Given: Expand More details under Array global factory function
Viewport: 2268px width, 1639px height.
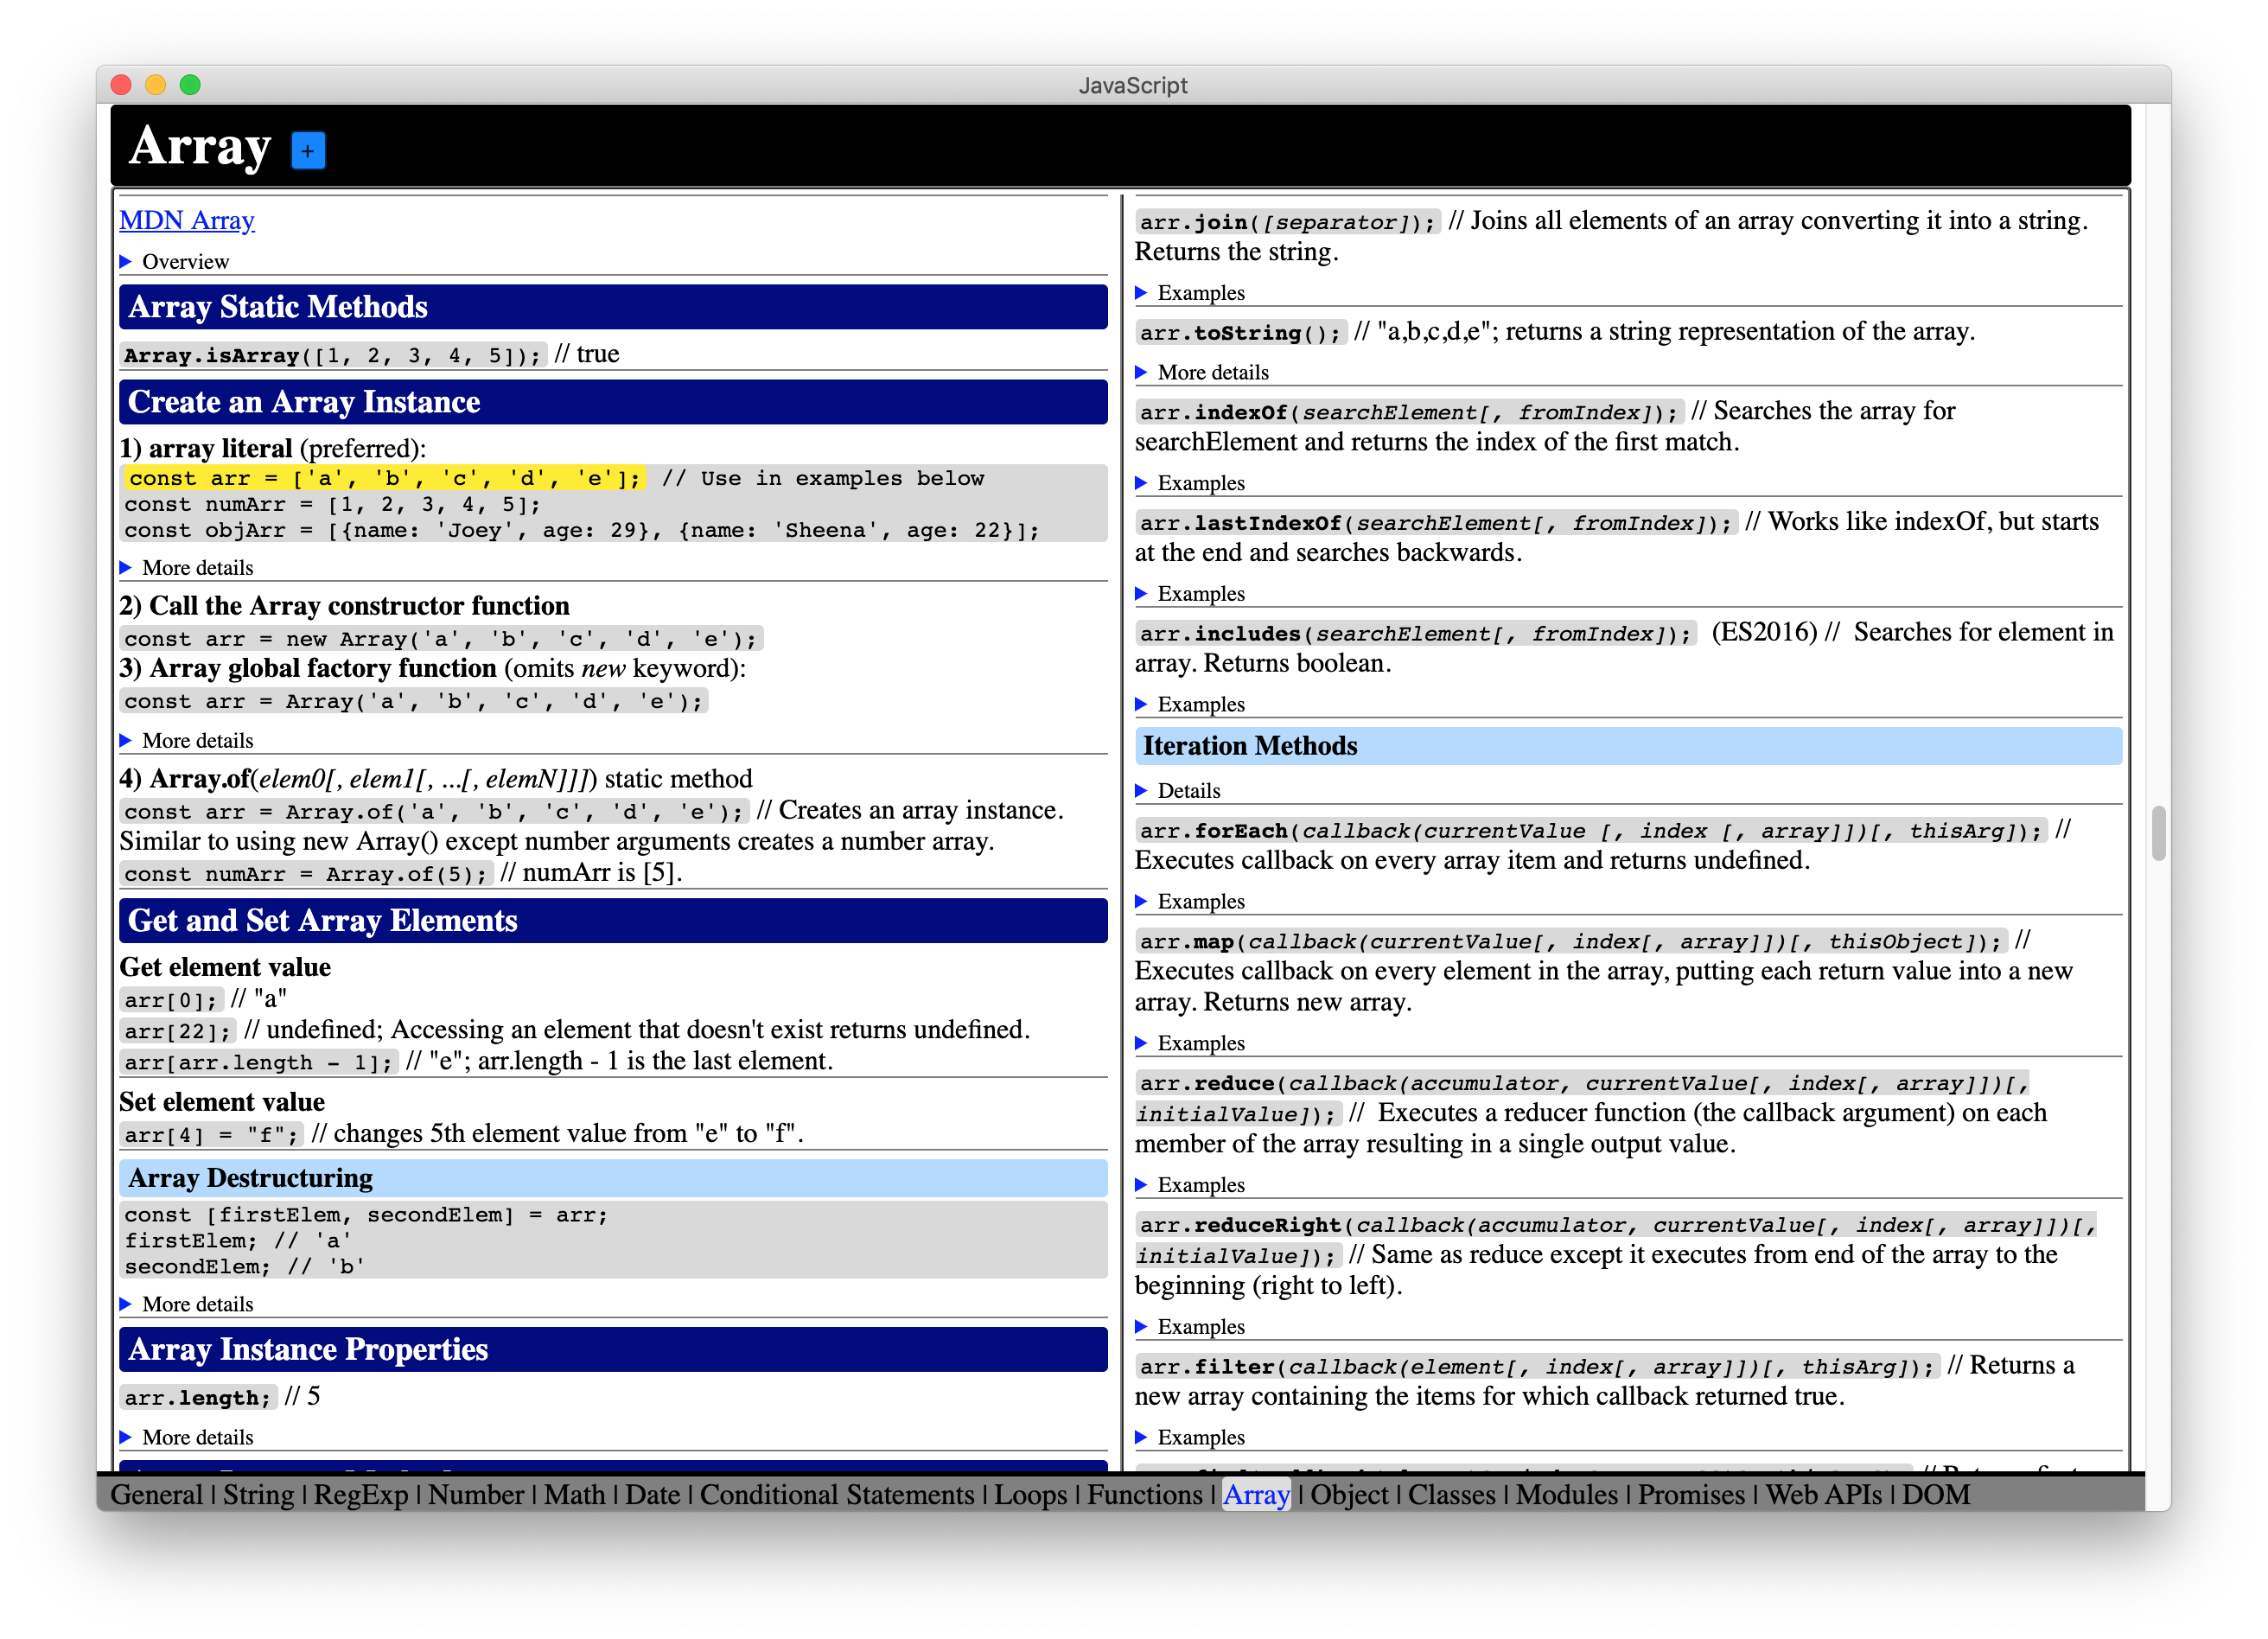Looking at the screenshot, I should 126,740.
